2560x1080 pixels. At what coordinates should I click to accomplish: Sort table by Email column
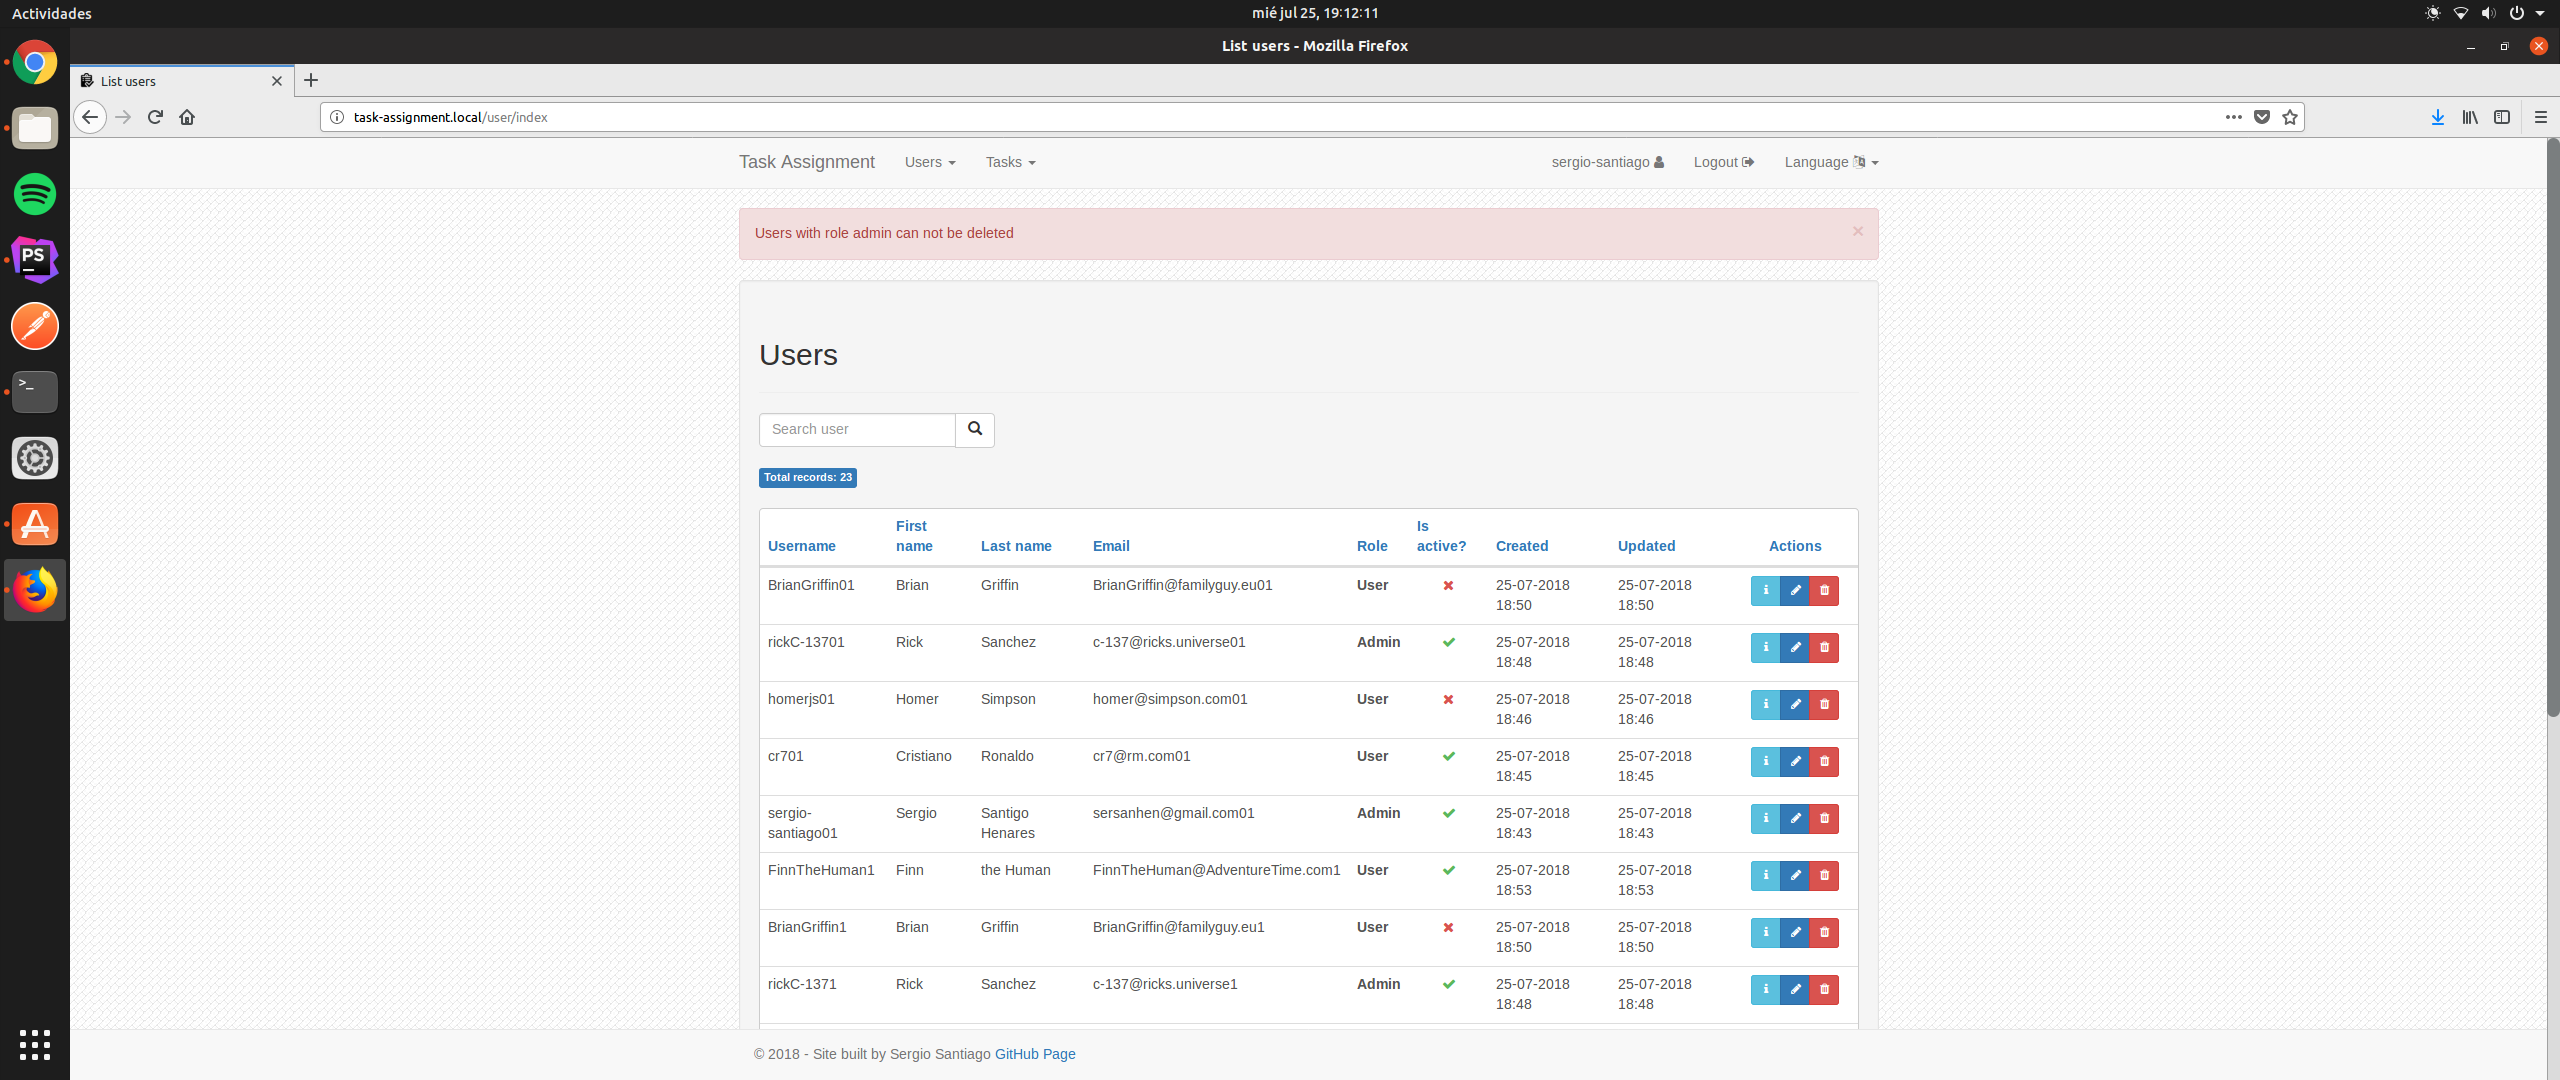click(1110, 546)
